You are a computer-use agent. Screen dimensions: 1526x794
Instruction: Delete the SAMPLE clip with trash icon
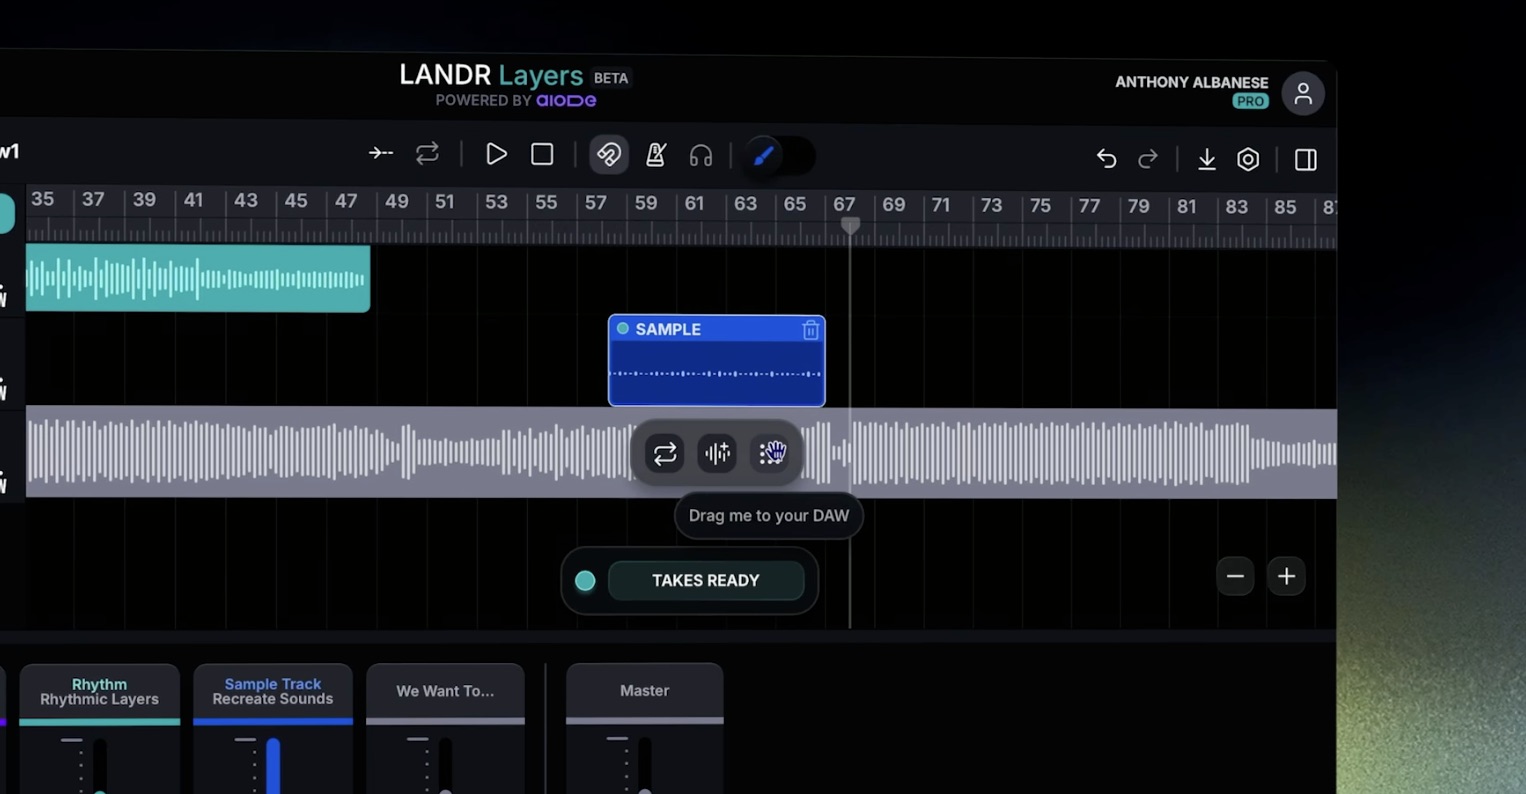(810, 330)
